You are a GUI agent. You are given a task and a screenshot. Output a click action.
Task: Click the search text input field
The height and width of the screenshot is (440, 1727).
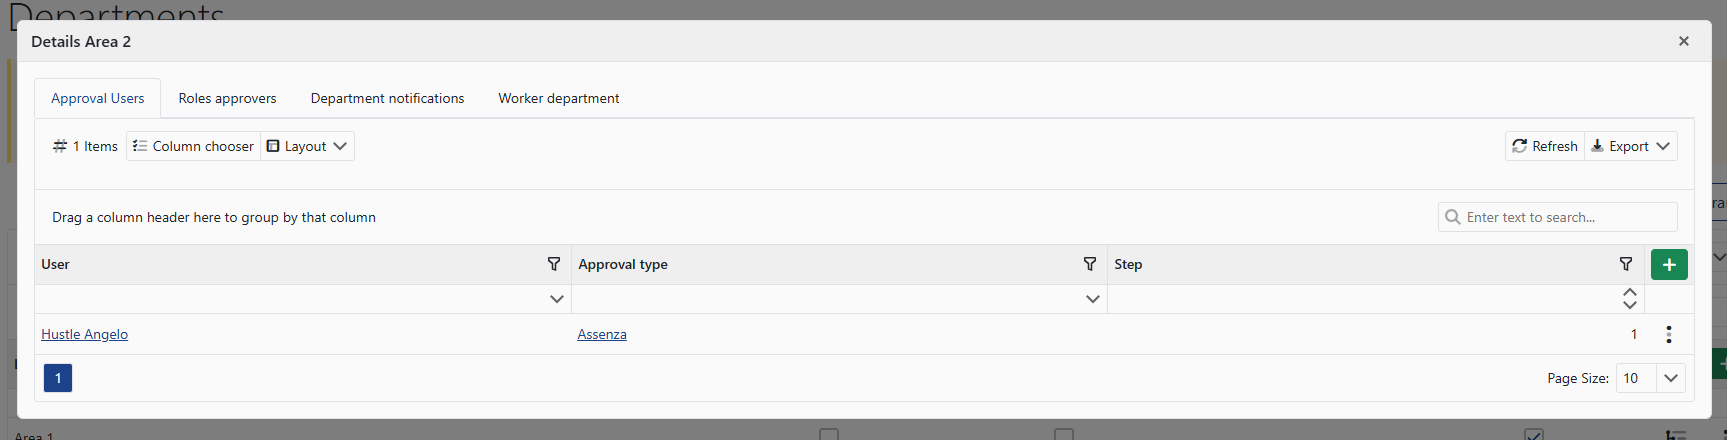1567,217
